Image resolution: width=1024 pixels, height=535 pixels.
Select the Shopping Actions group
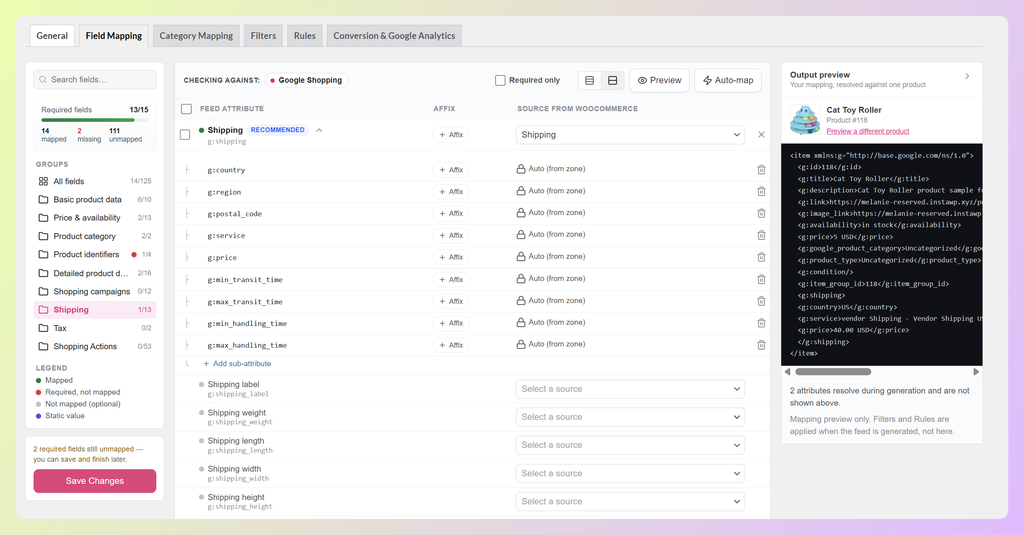pyautogui.click(x=95, y=346)
